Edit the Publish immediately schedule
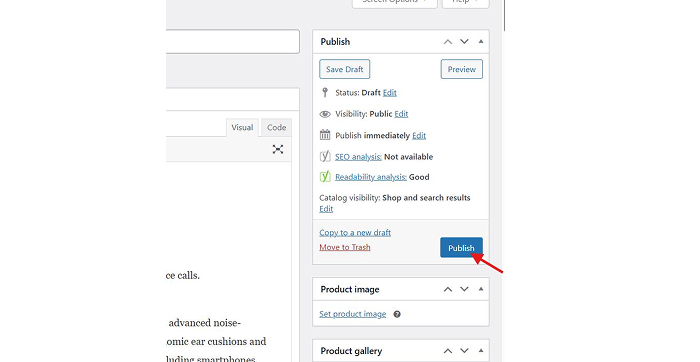This screenshot has width=700, height=362. (419, 136)
